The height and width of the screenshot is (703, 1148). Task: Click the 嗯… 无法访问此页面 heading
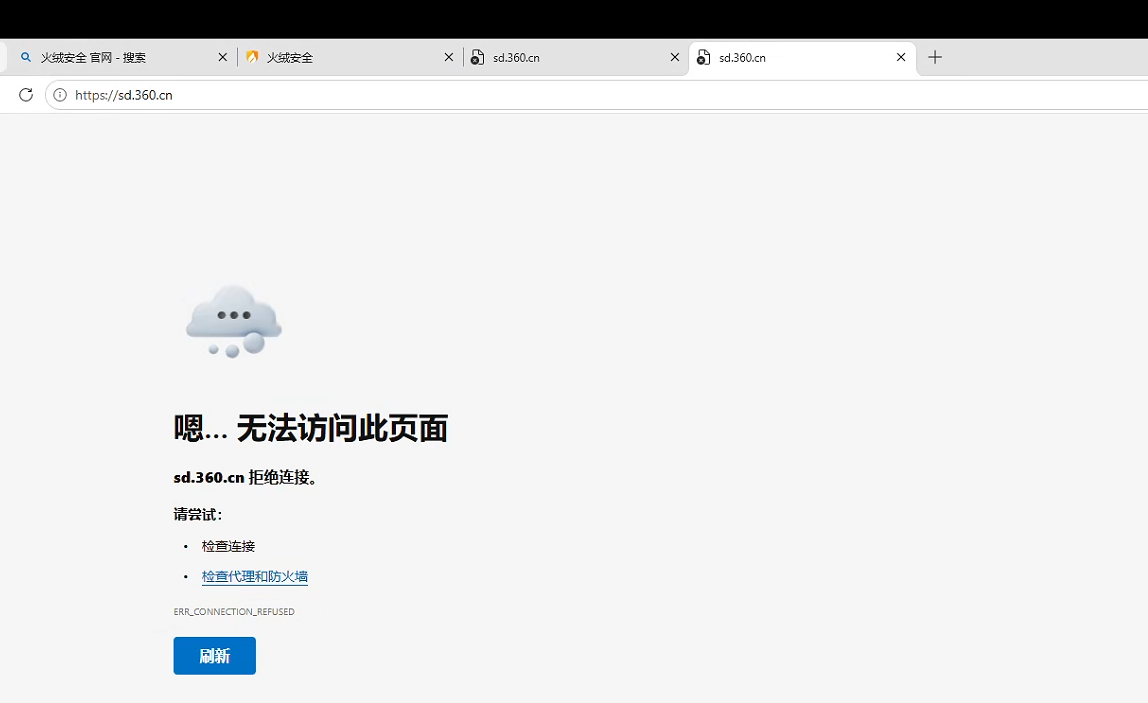click(310, 428)
